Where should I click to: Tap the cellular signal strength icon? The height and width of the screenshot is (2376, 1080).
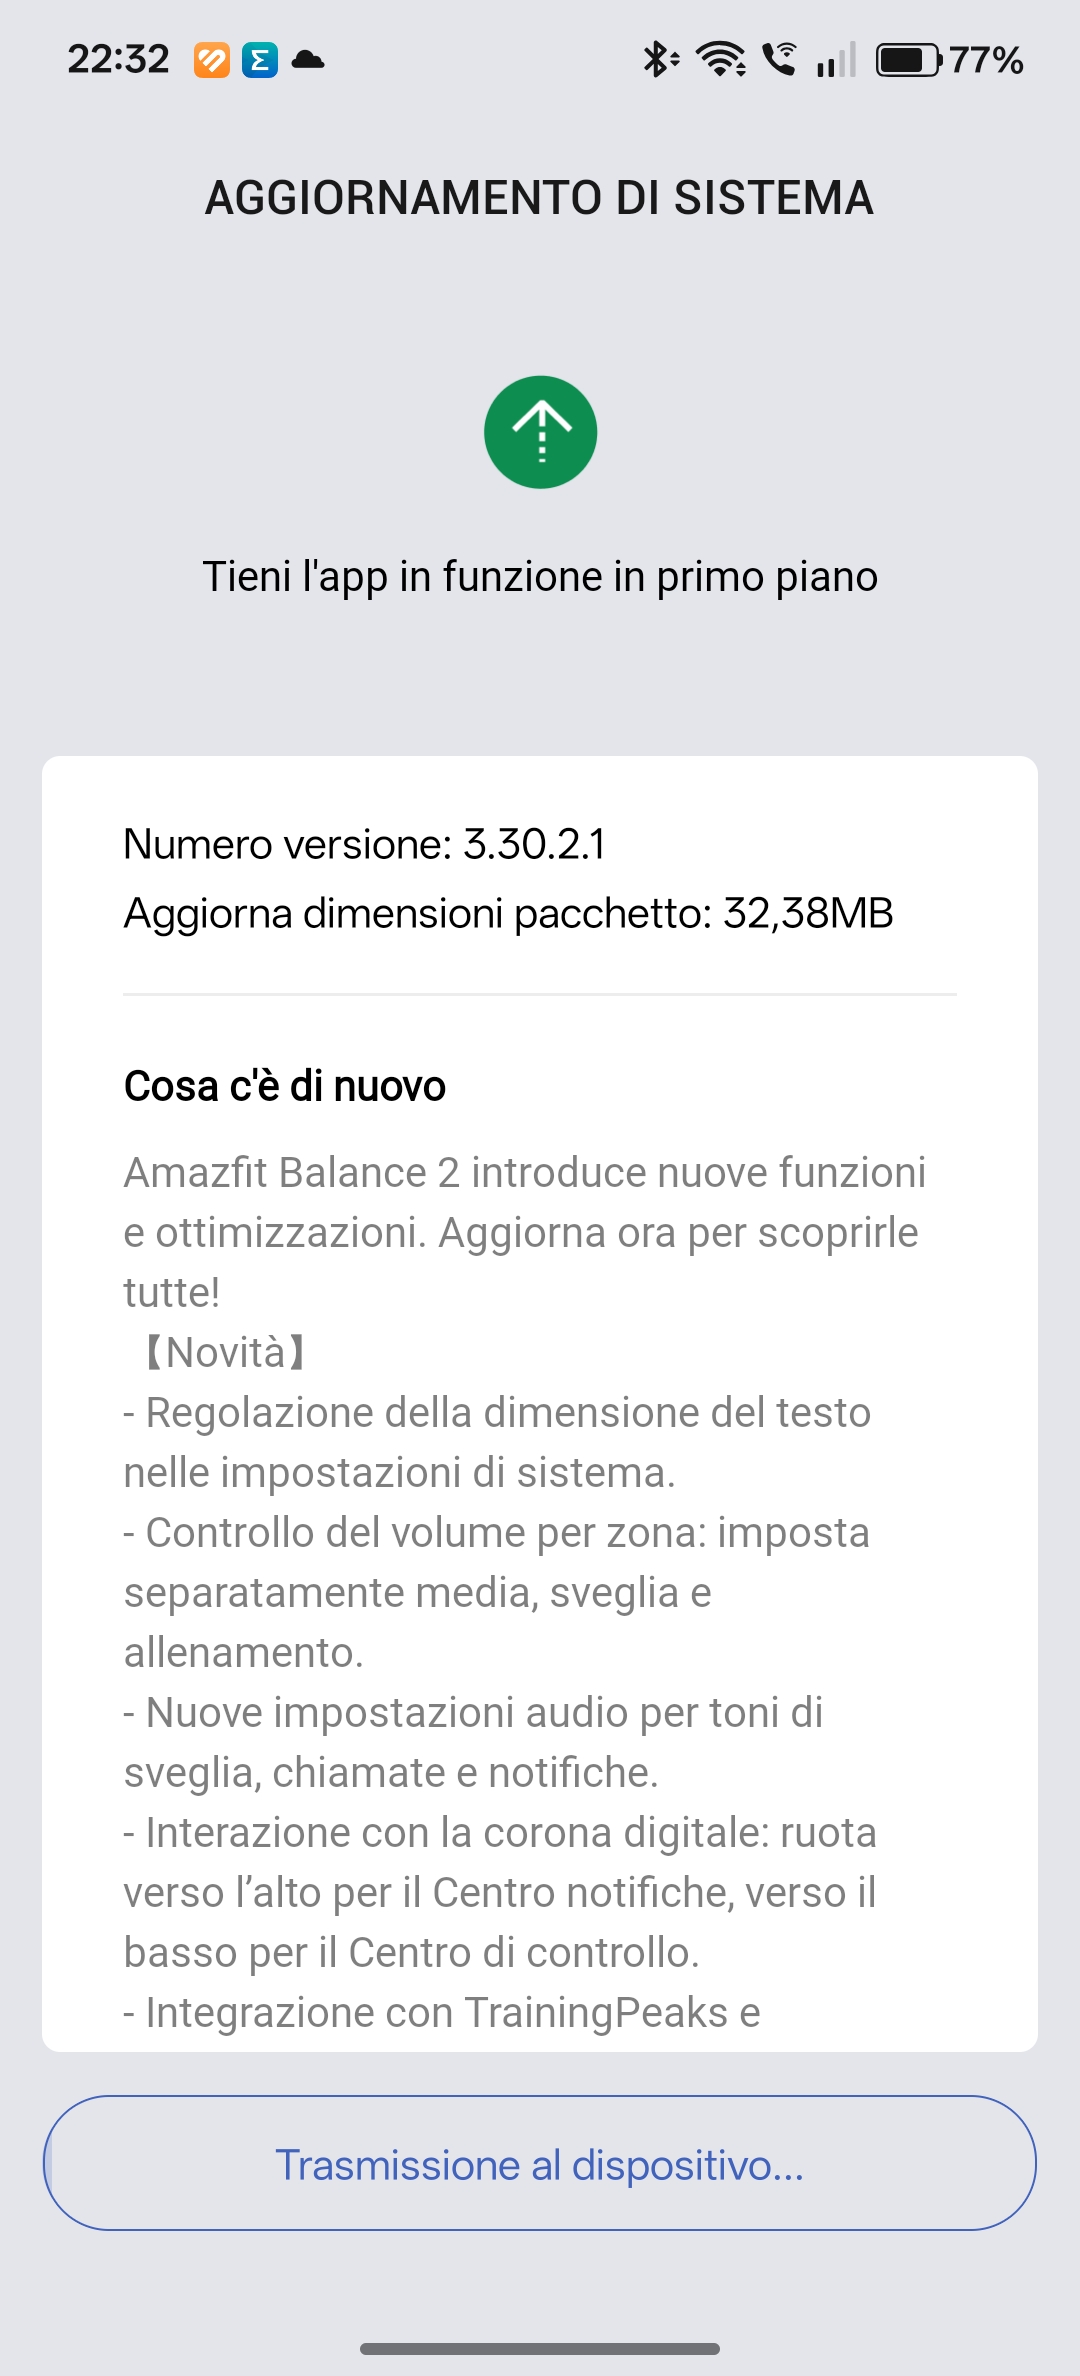point(836,60)
